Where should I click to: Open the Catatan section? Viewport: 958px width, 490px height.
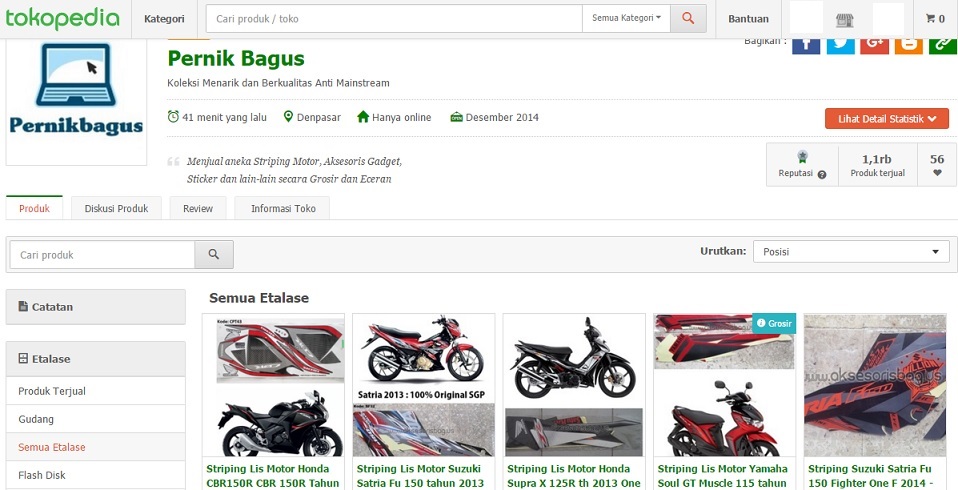(95, 307)
